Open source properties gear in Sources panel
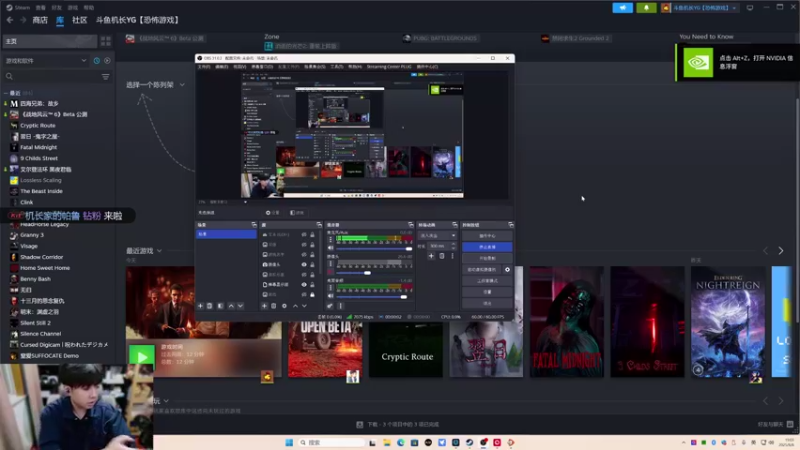 (284, 306)
